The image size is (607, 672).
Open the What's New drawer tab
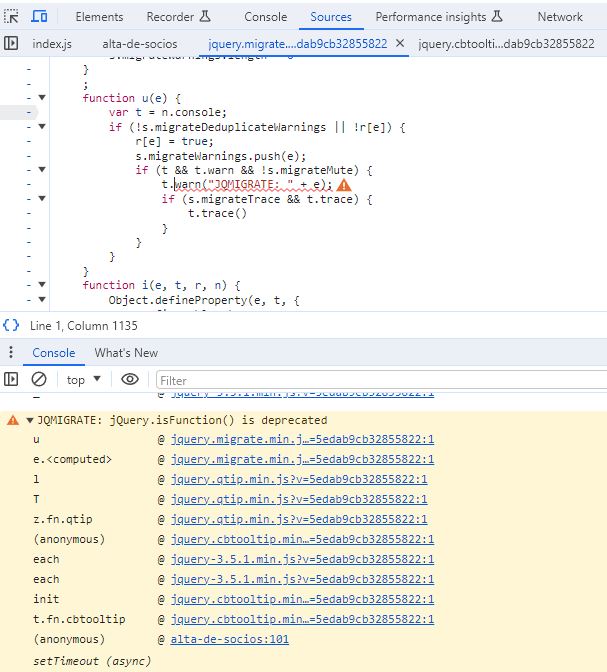(126, 353)
